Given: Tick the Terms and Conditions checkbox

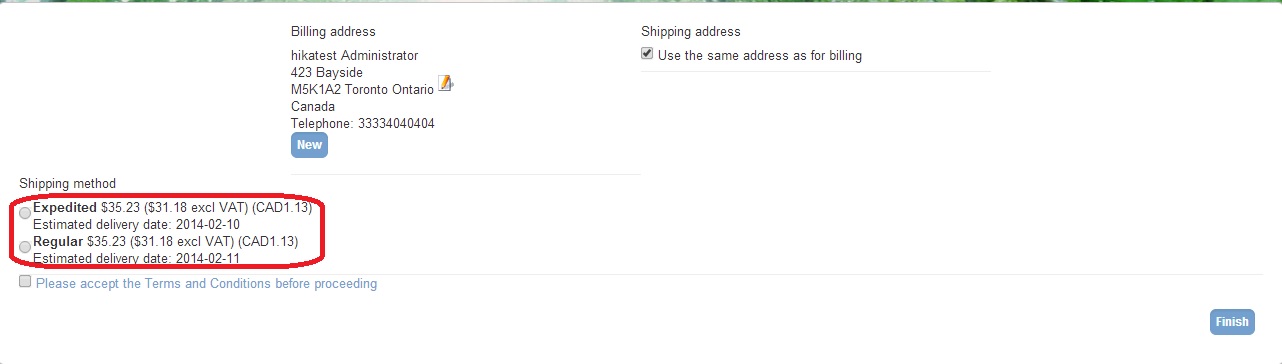Looking at the screenshot, I should coord(25,282).
